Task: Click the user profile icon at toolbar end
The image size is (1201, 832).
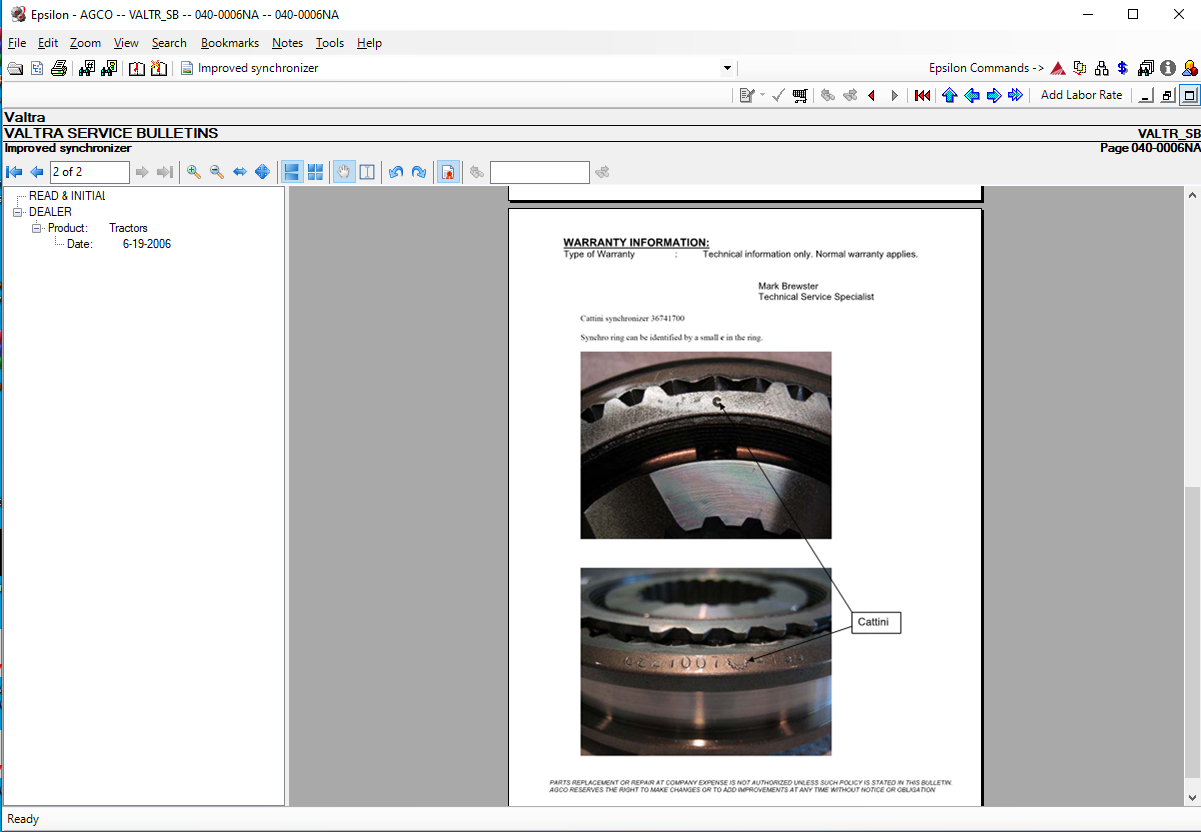Action: tap(1190, 68)
